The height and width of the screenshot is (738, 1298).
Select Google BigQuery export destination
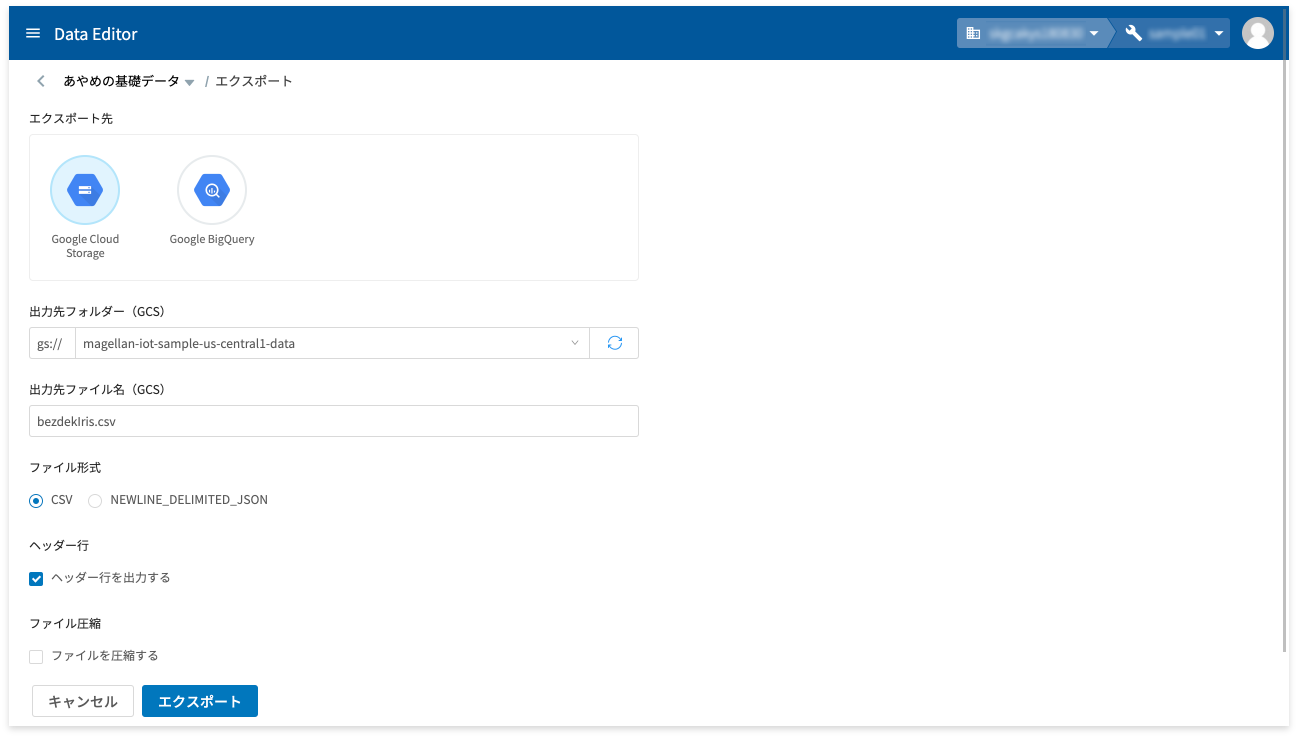pyautogui.click(x=212, y=190)
